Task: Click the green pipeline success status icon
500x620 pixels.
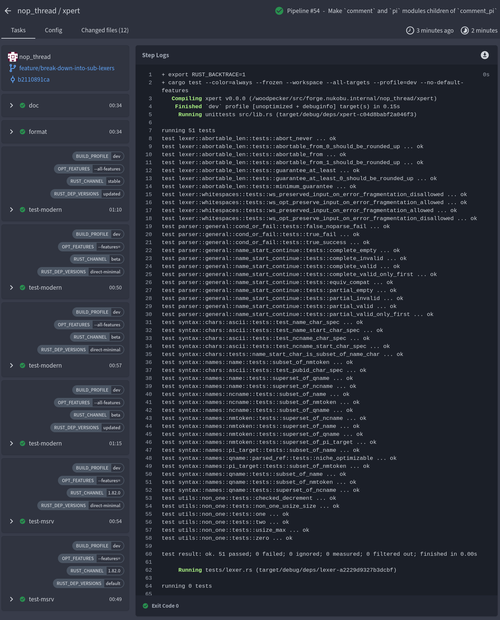Action: point(279,11)
